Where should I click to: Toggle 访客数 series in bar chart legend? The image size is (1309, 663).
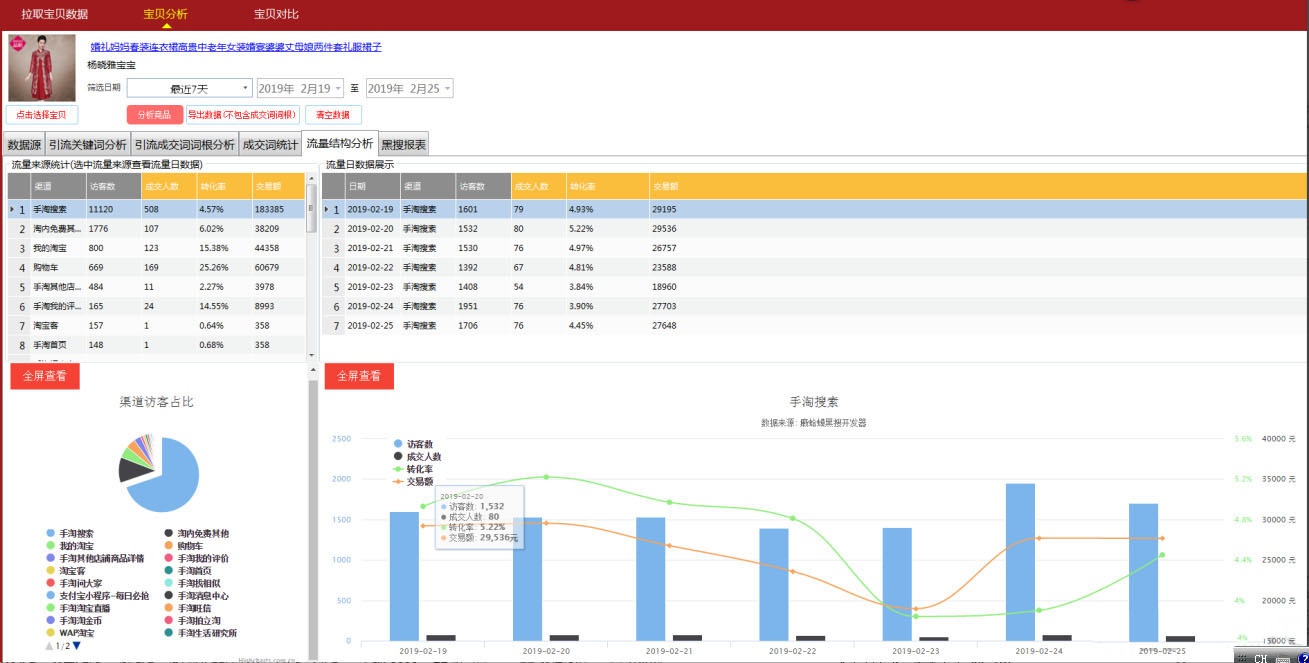[x=414, y=444]
